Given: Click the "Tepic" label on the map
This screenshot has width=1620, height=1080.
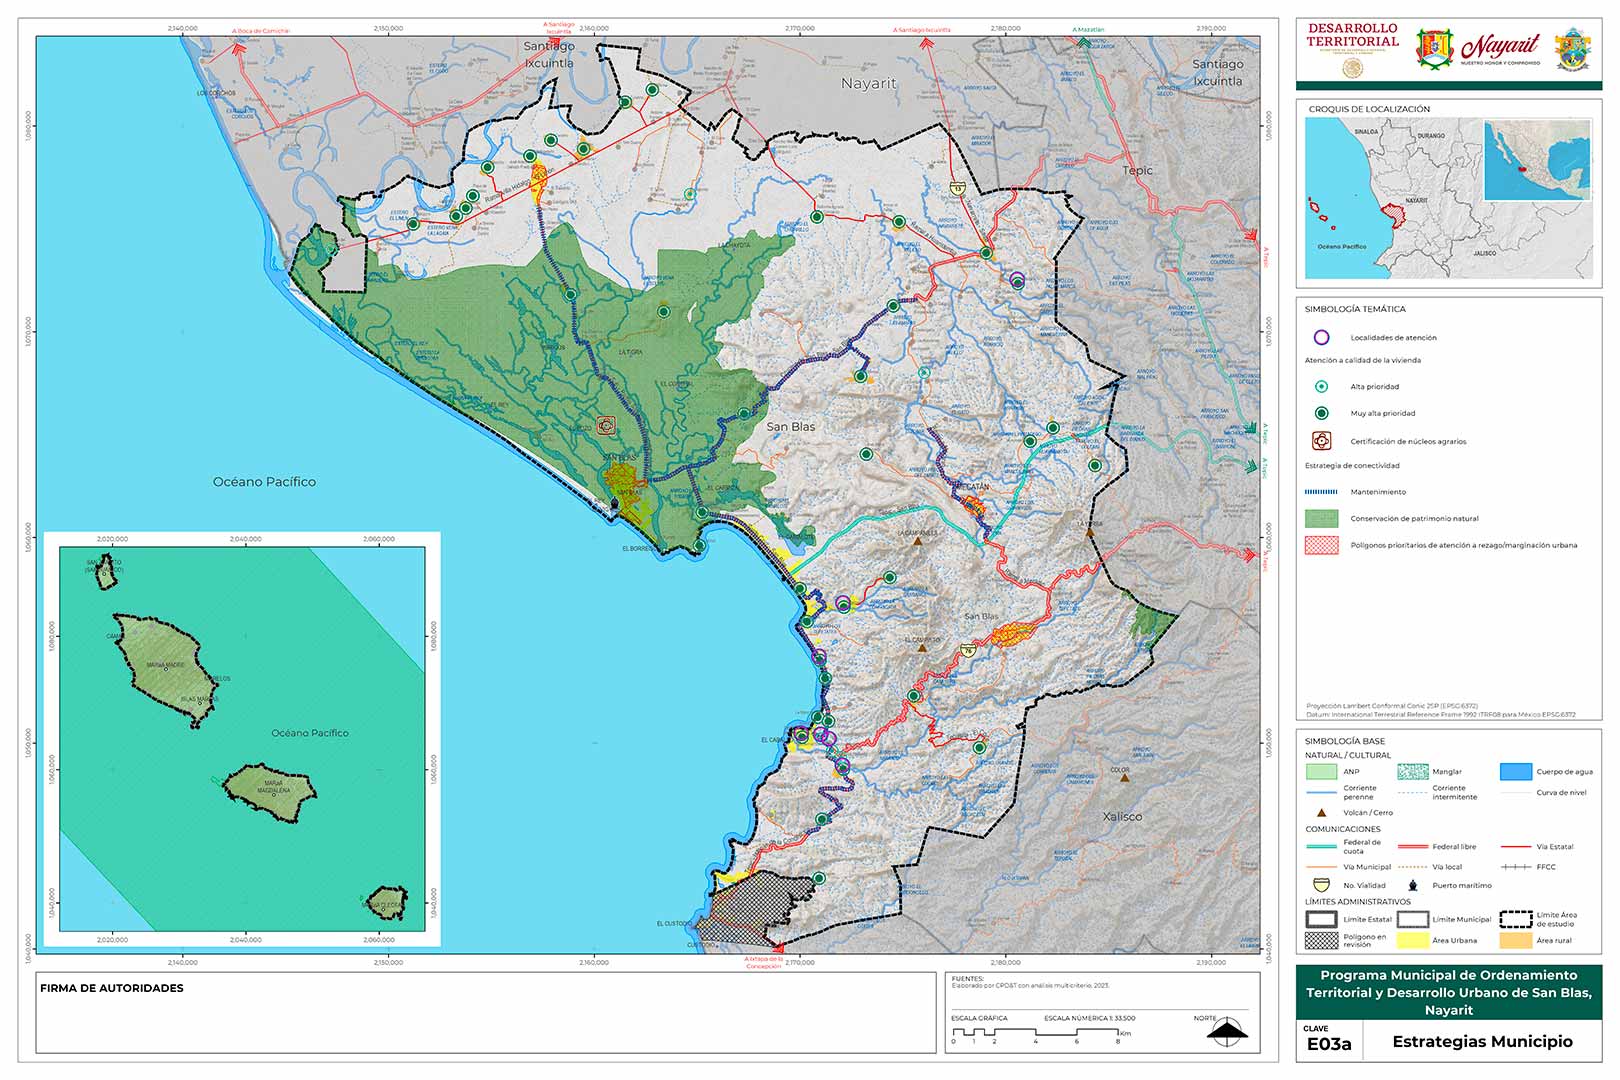Looking at the screenshot, I should [x=1138, y=171].
